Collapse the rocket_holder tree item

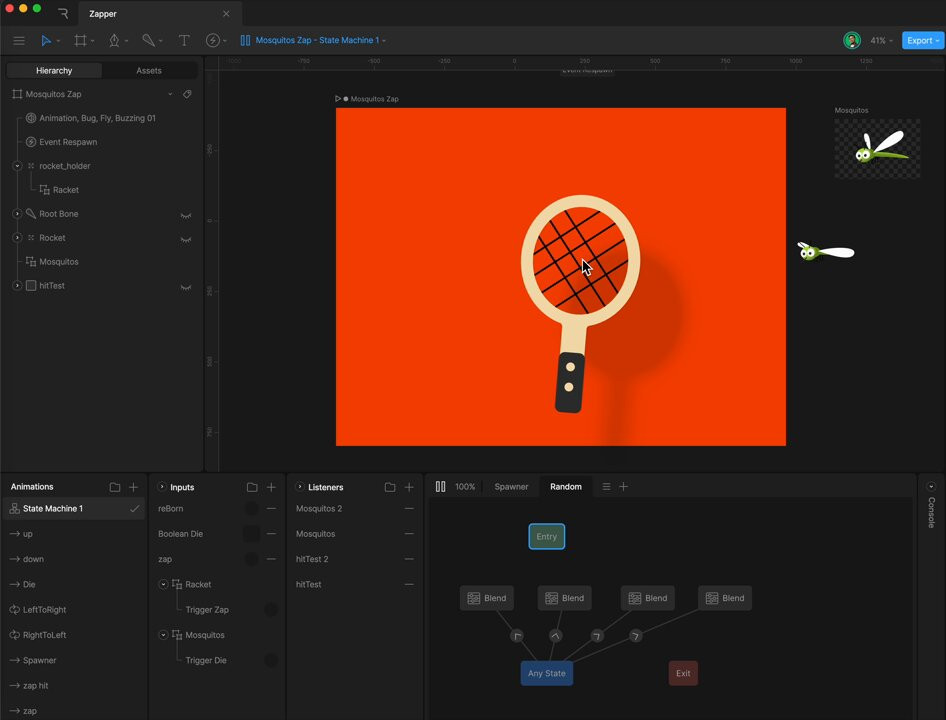pos(17,166)
